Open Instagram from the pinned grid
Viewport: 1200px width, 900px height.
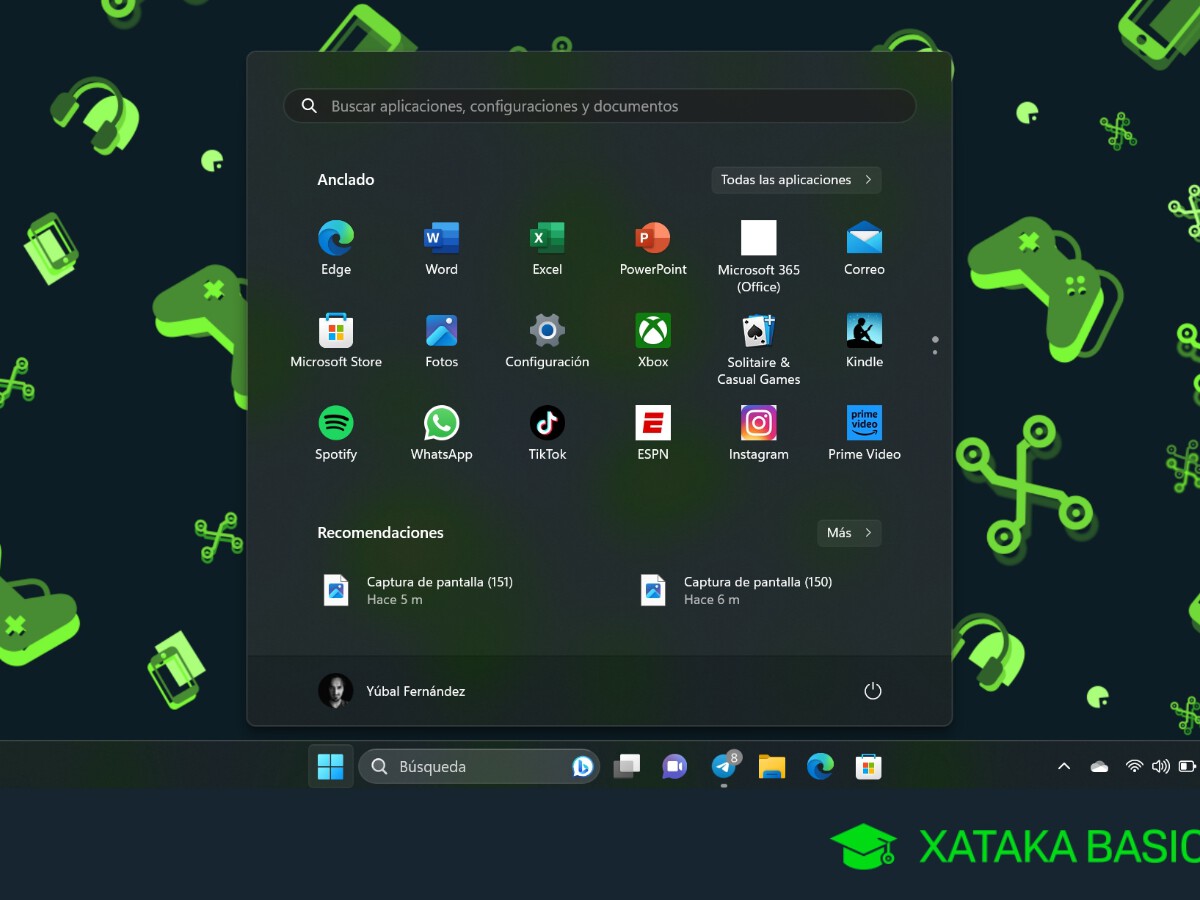(758, 424)
